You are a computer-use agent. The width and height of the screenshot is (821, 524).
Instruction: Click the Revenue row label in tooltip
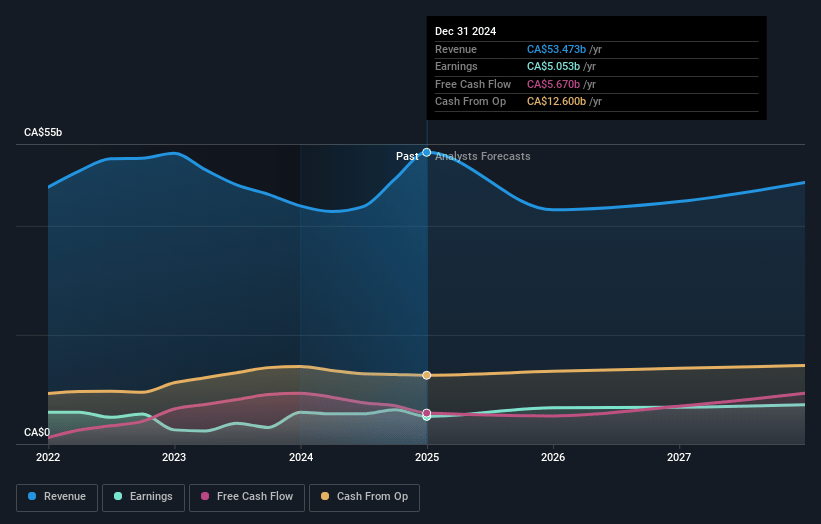click(456, 49)
